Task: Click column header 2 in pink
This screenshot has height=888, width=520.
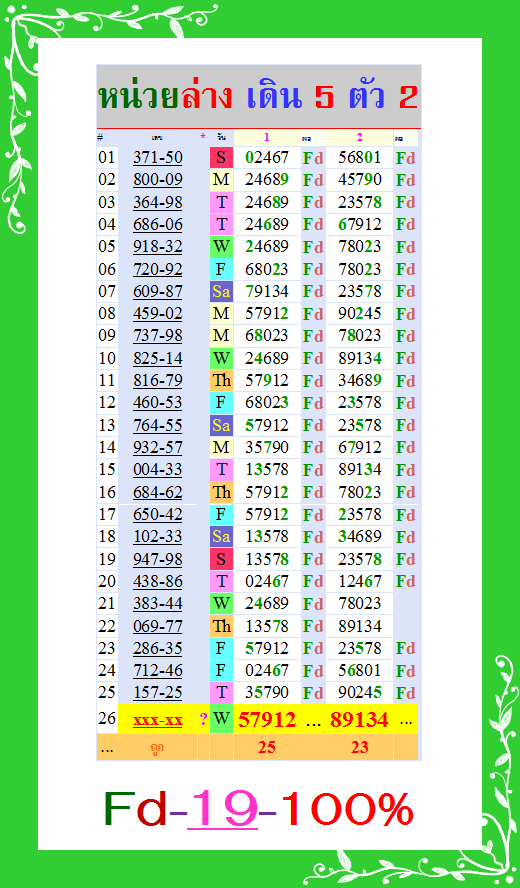Action: pos(360,137)
